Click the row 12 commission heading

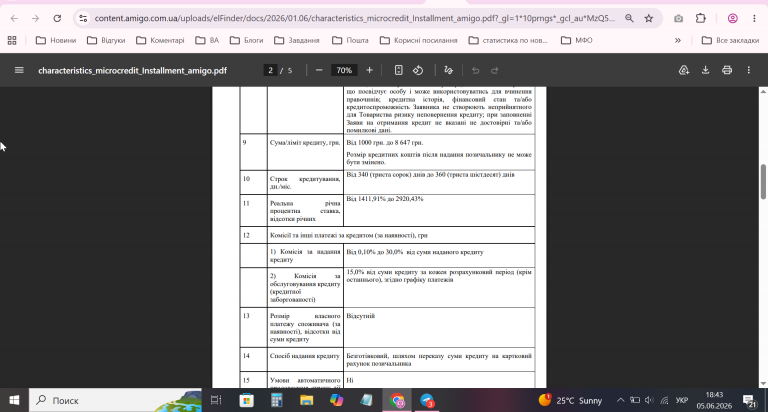348,235
